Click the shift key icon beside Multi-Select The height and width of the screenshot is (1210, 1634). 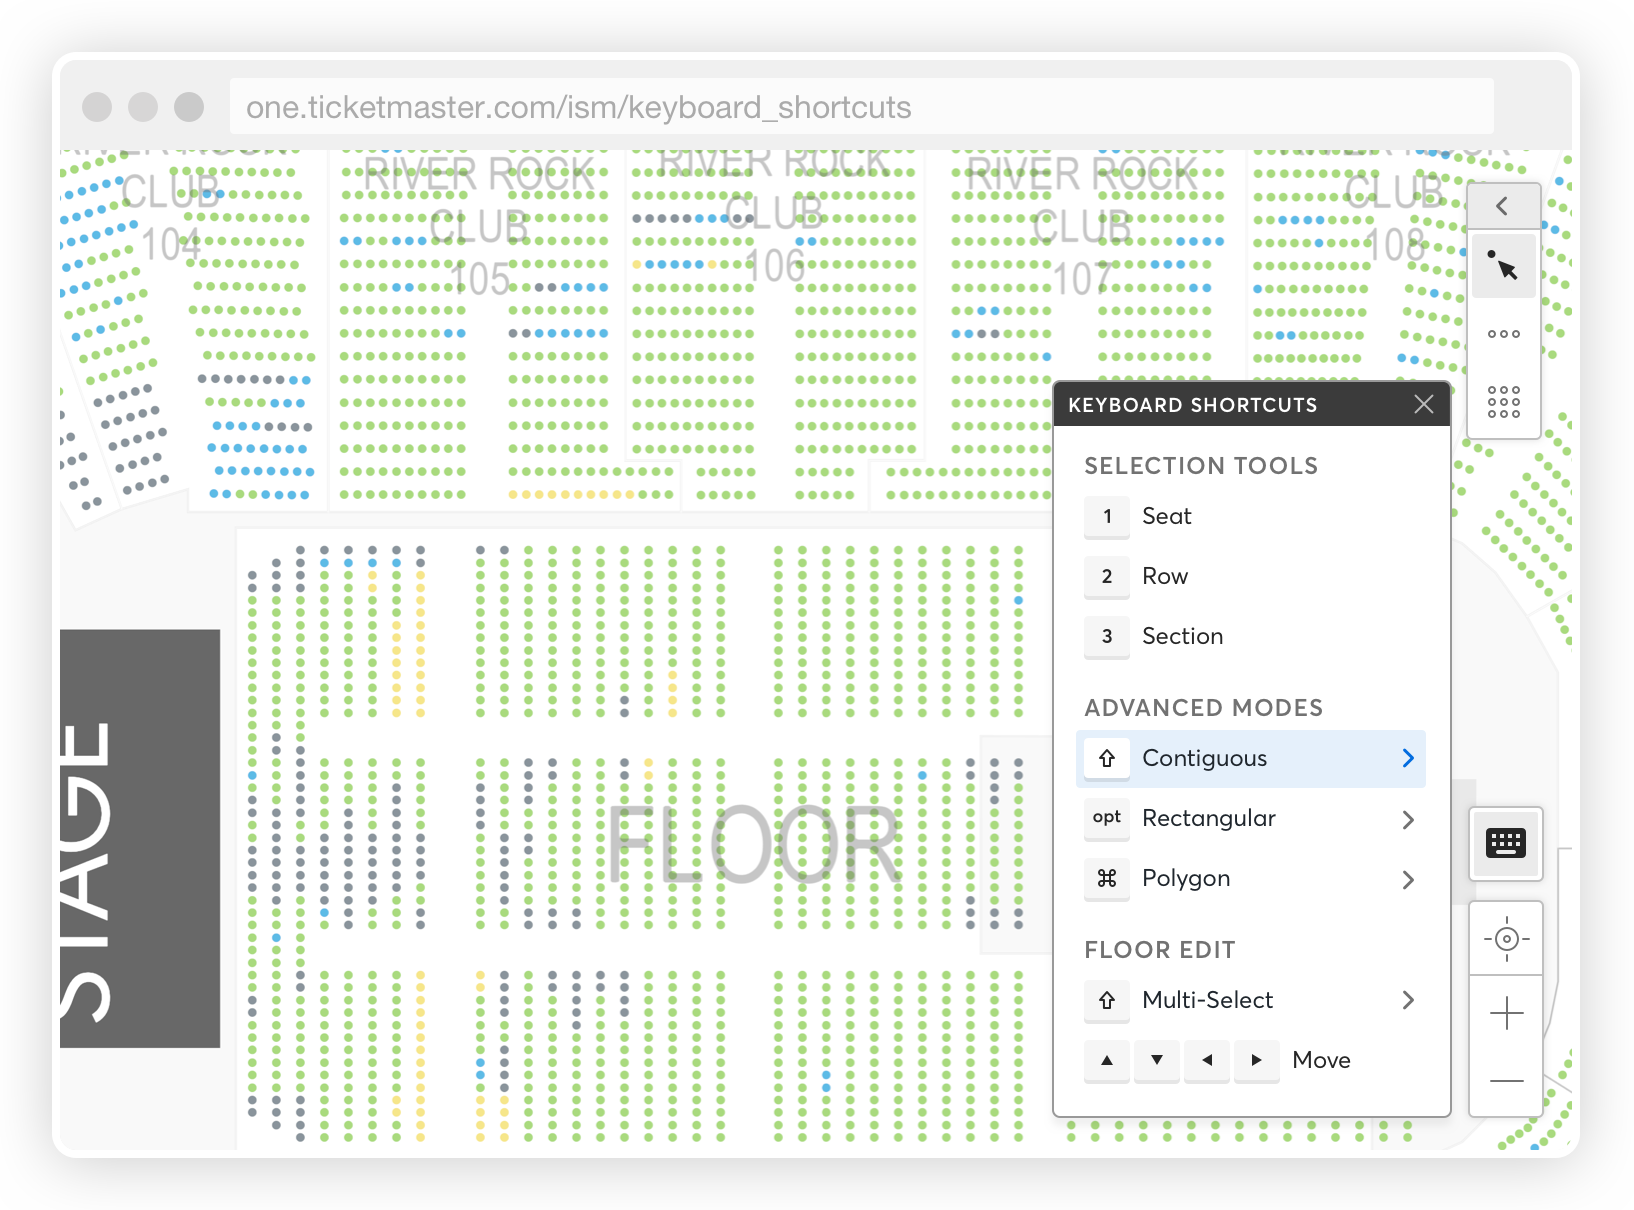coord(1107,1001)
